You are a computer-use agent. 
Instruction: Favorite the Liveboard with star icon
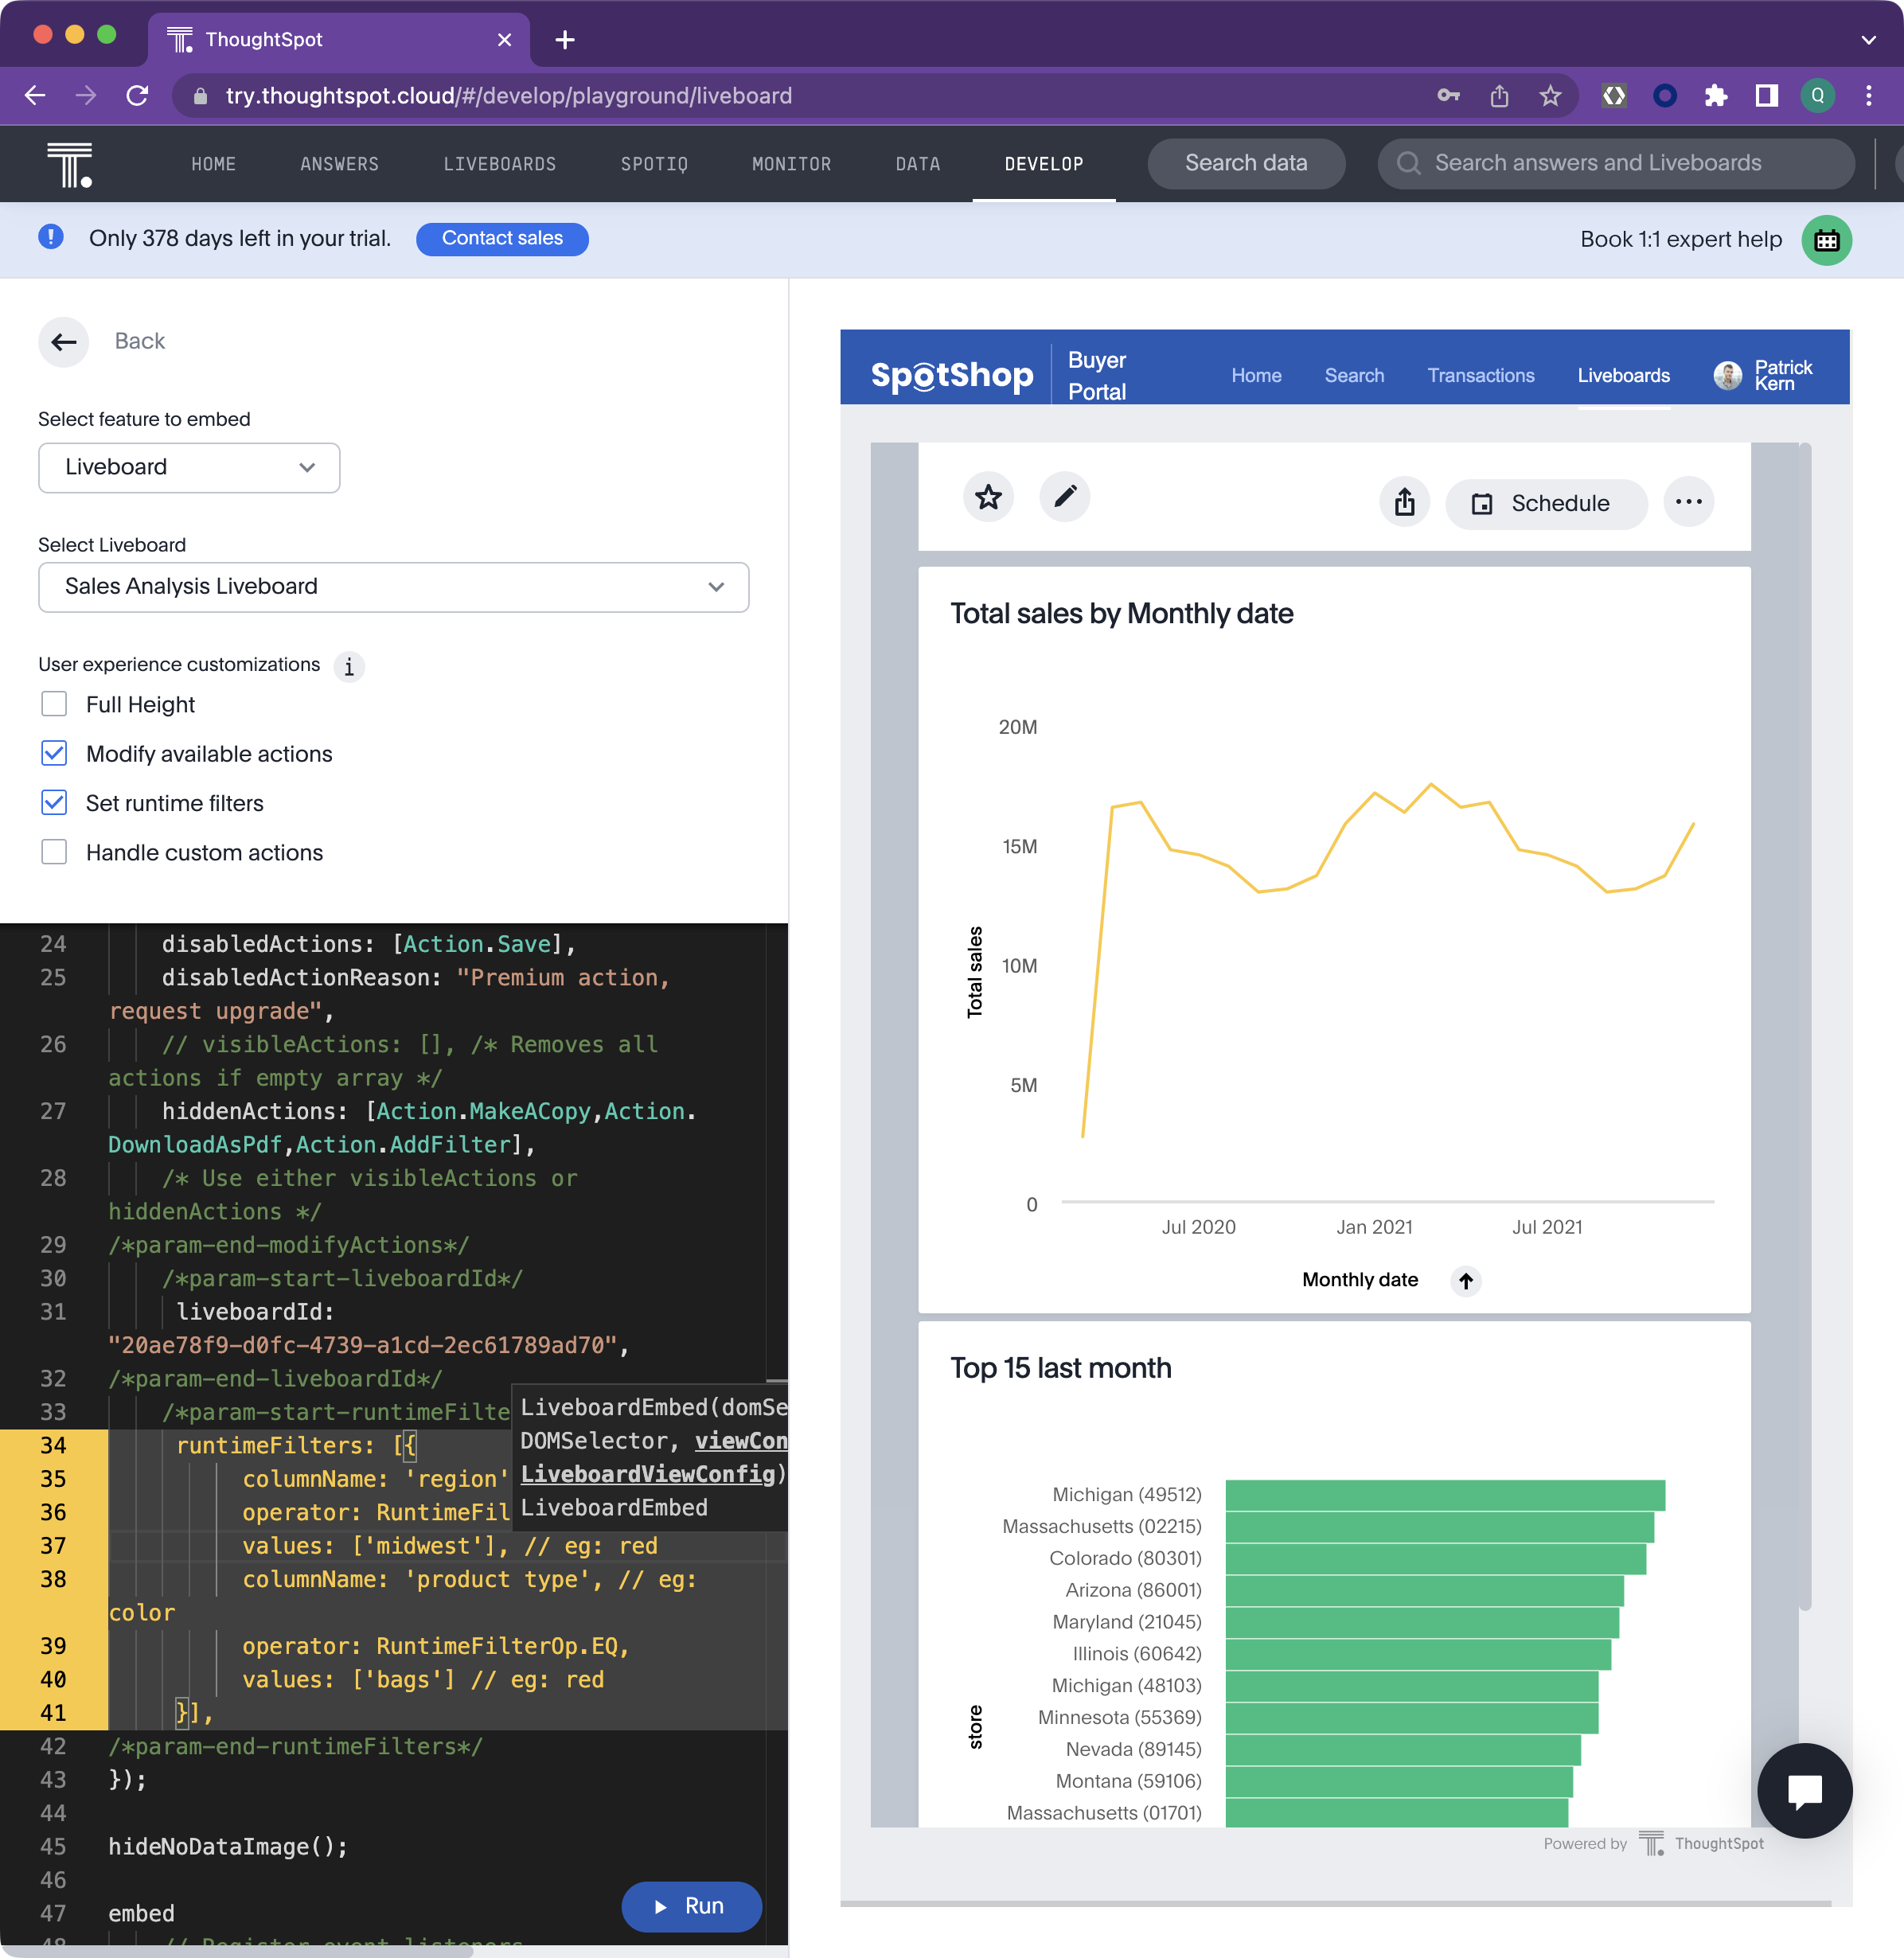click(x=988, y=497)
